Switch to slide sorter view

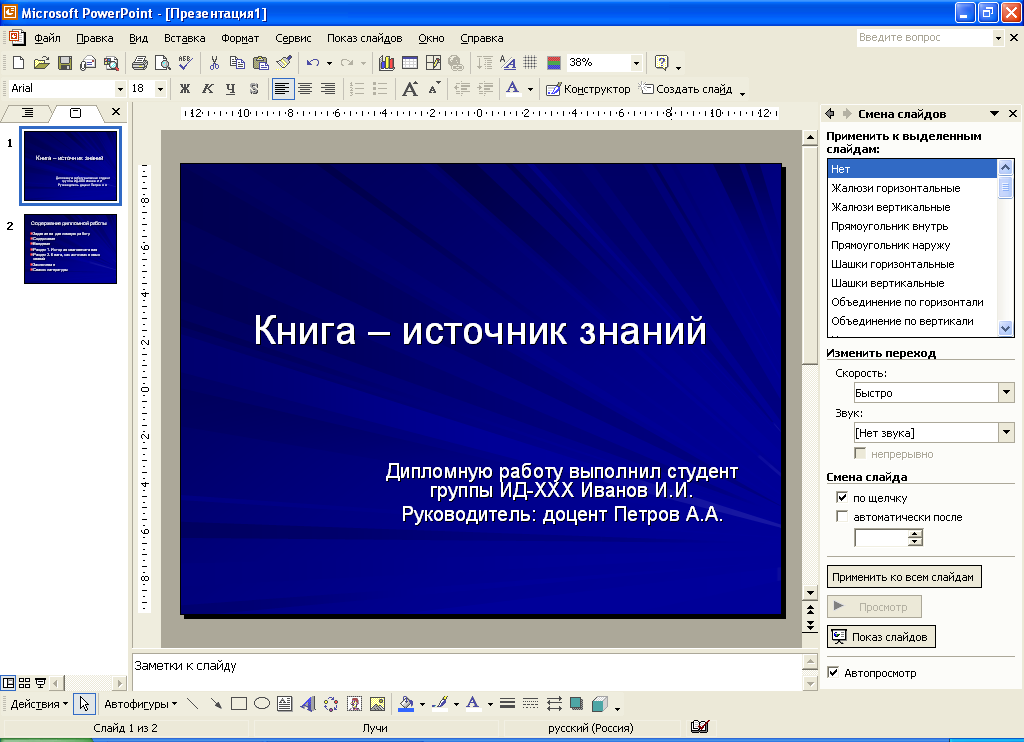pyautogui.click(x=24, y=683)
